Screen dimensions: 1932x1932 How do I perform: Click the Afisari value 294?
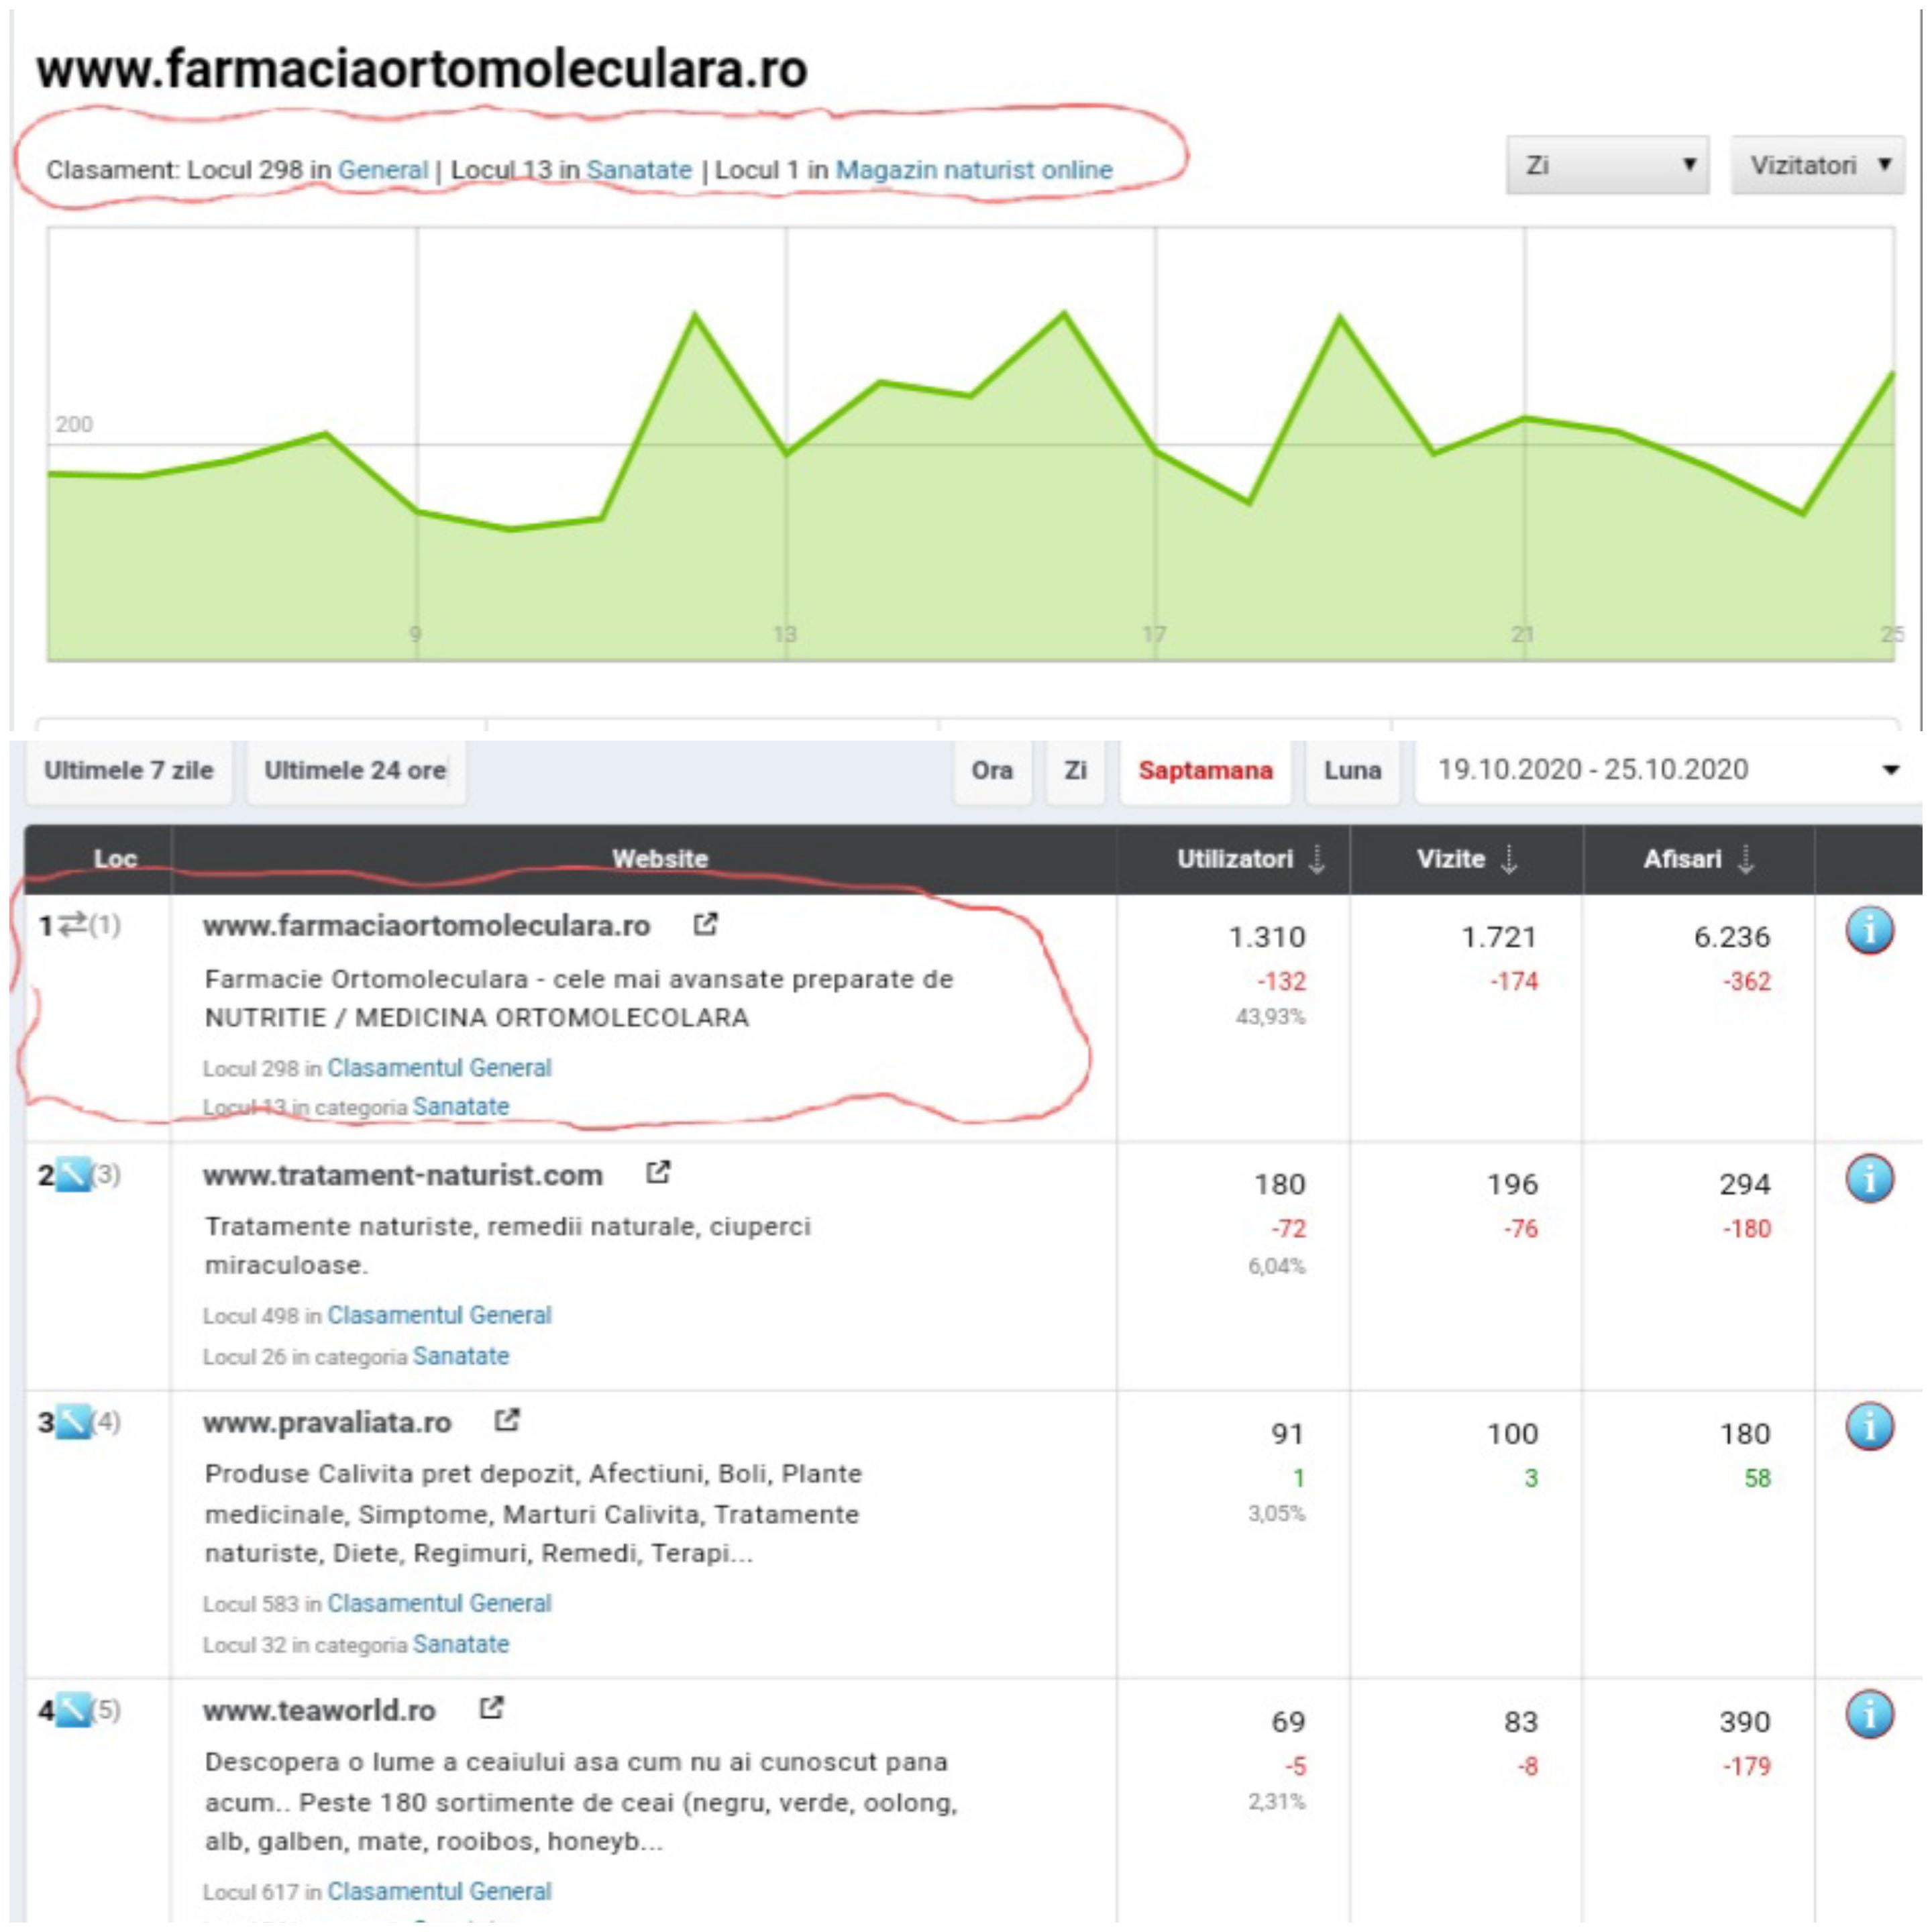(x=1745, y=1184)
